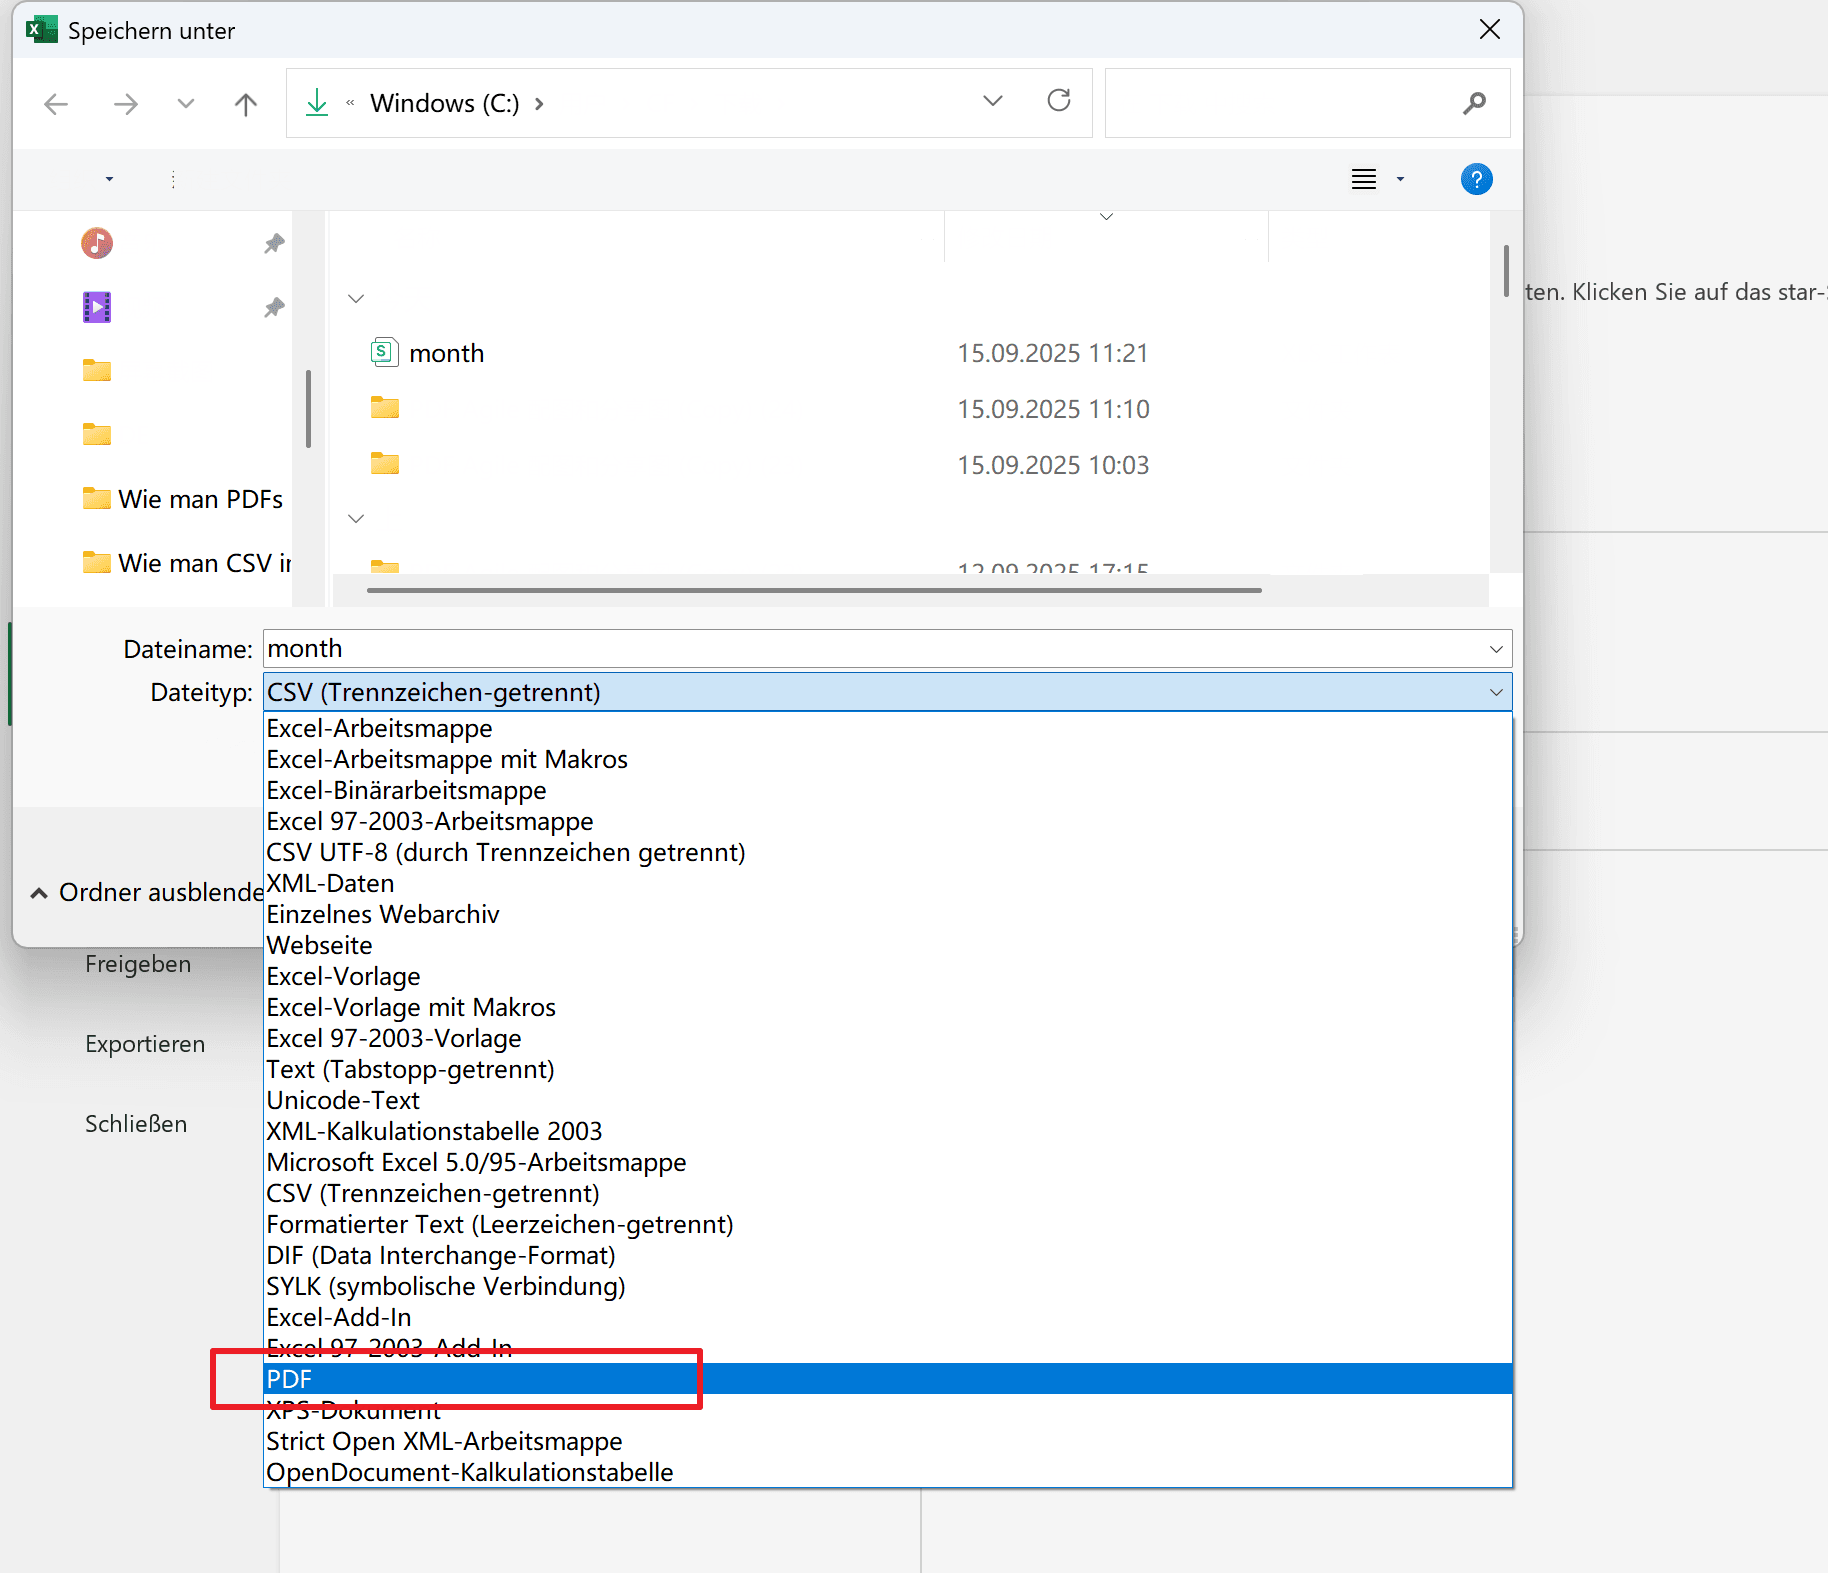Open the address bar history dropdown
Image resolution: width=1828 pixels, height=1573 pixels.
[993, 101]
